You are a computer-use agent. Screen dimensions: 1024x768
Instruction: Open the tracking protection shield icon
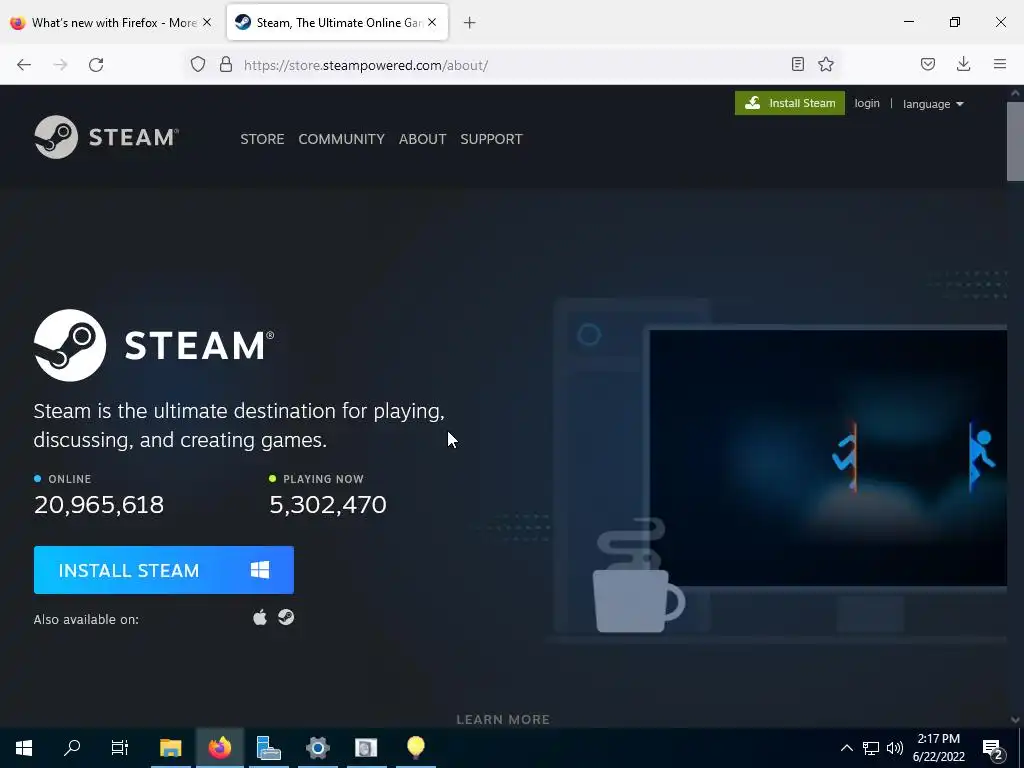[198, 64]
